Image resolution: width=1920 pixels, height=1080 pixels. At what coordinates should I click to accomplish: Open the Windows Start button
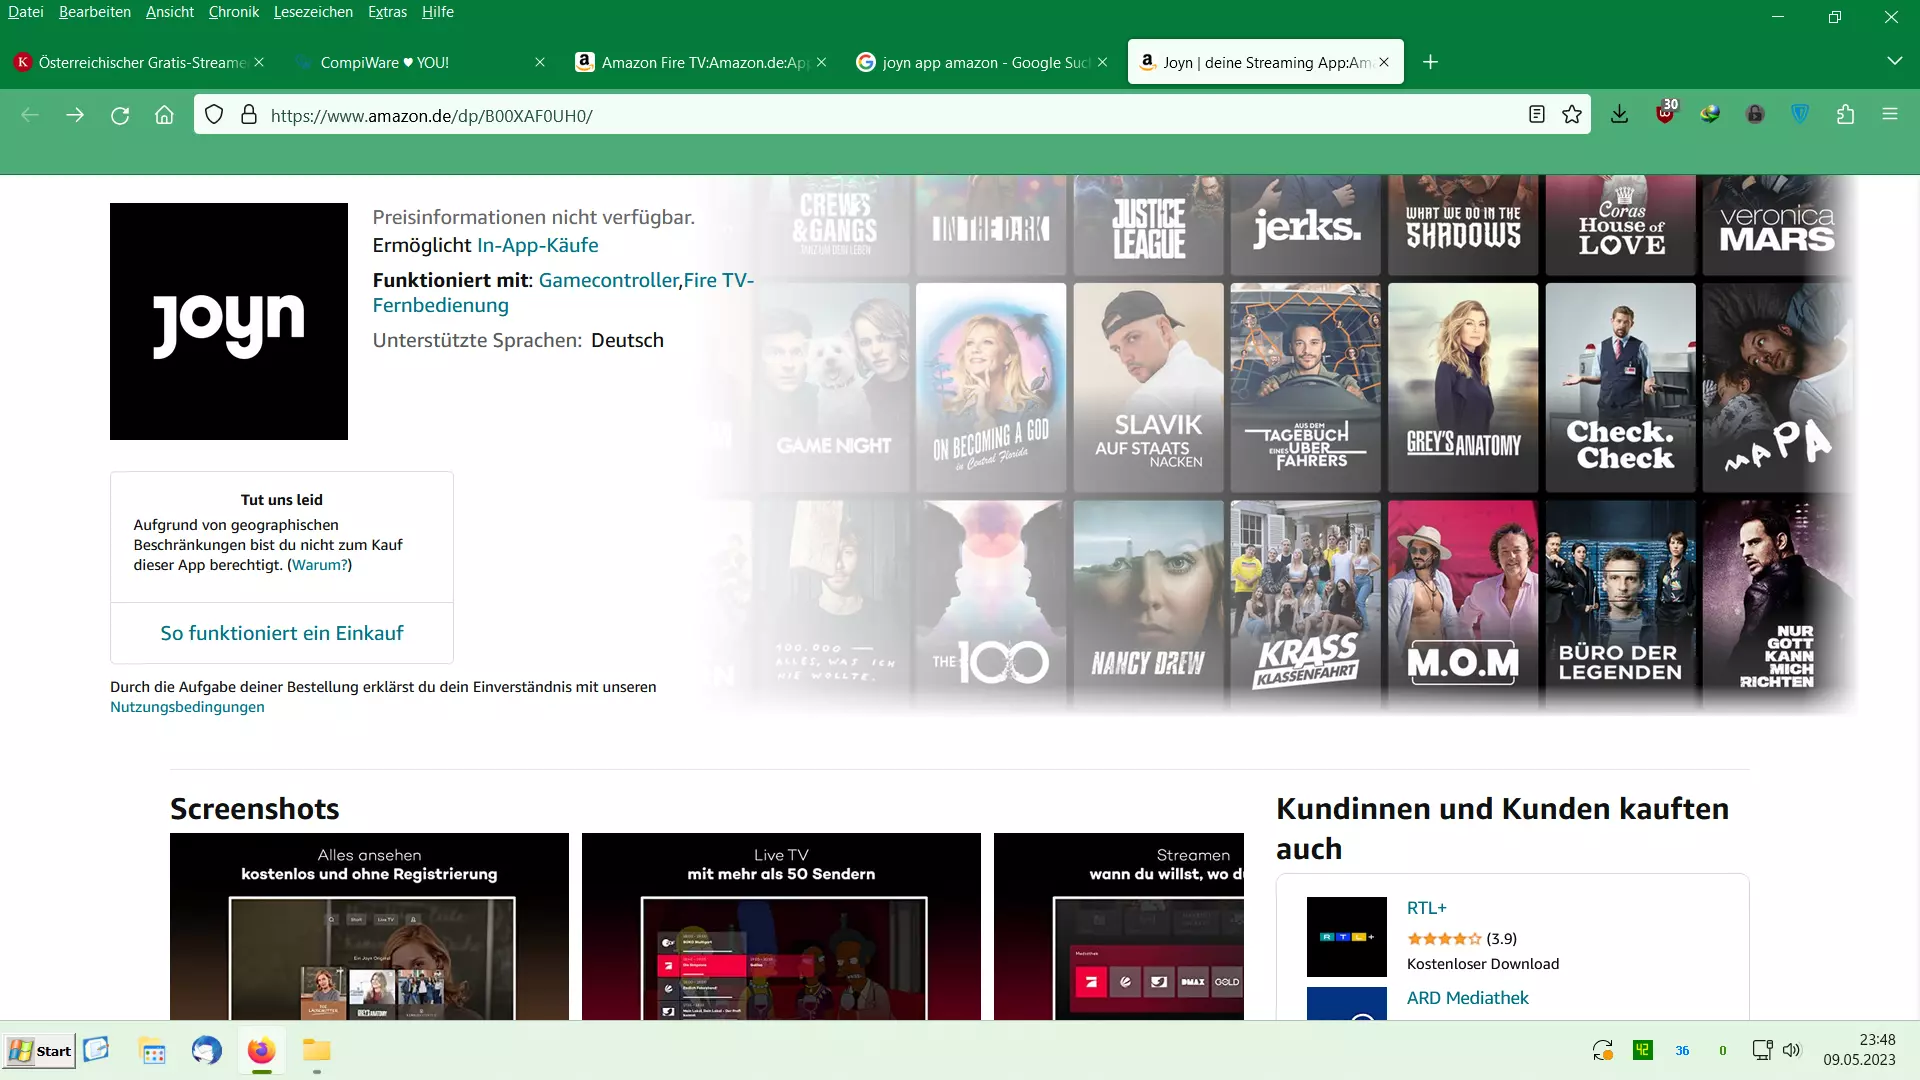40,1051
